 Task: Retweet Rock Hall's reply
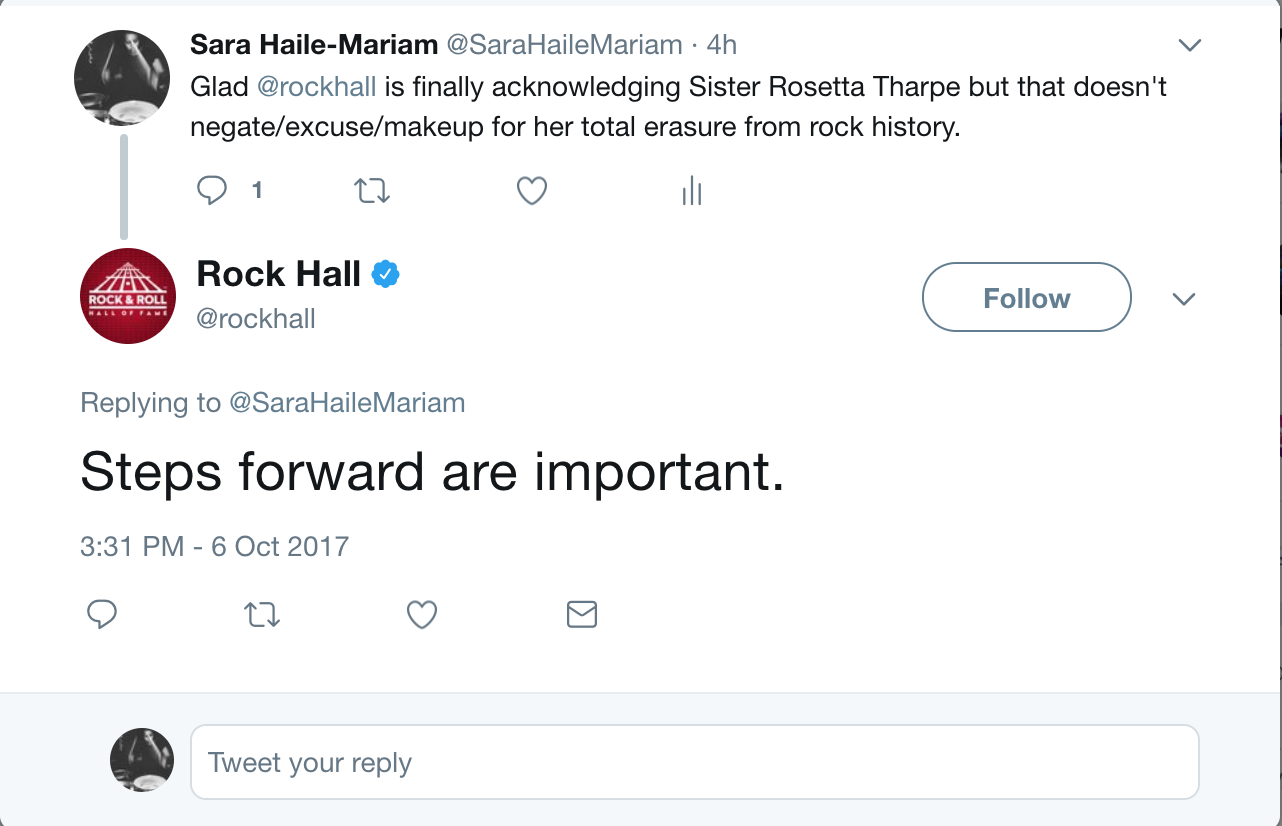[262, 614]
